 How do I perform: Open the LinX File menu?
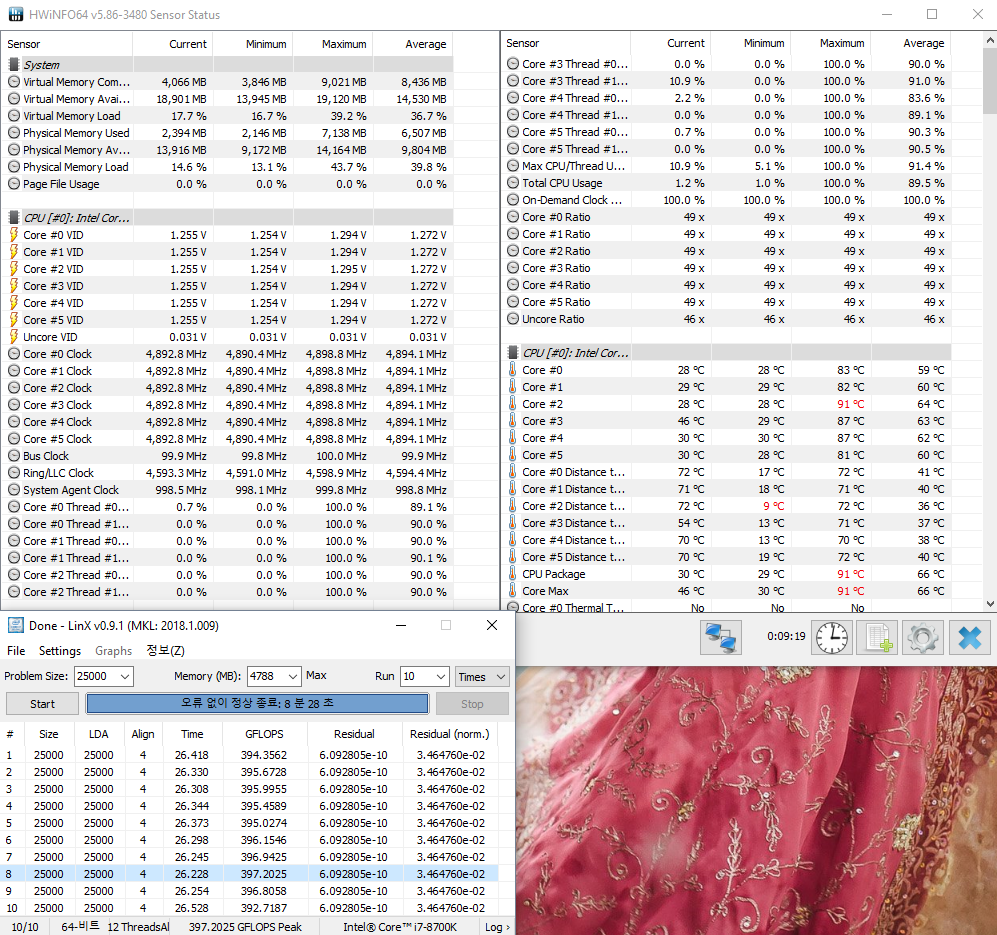(16, 651)
